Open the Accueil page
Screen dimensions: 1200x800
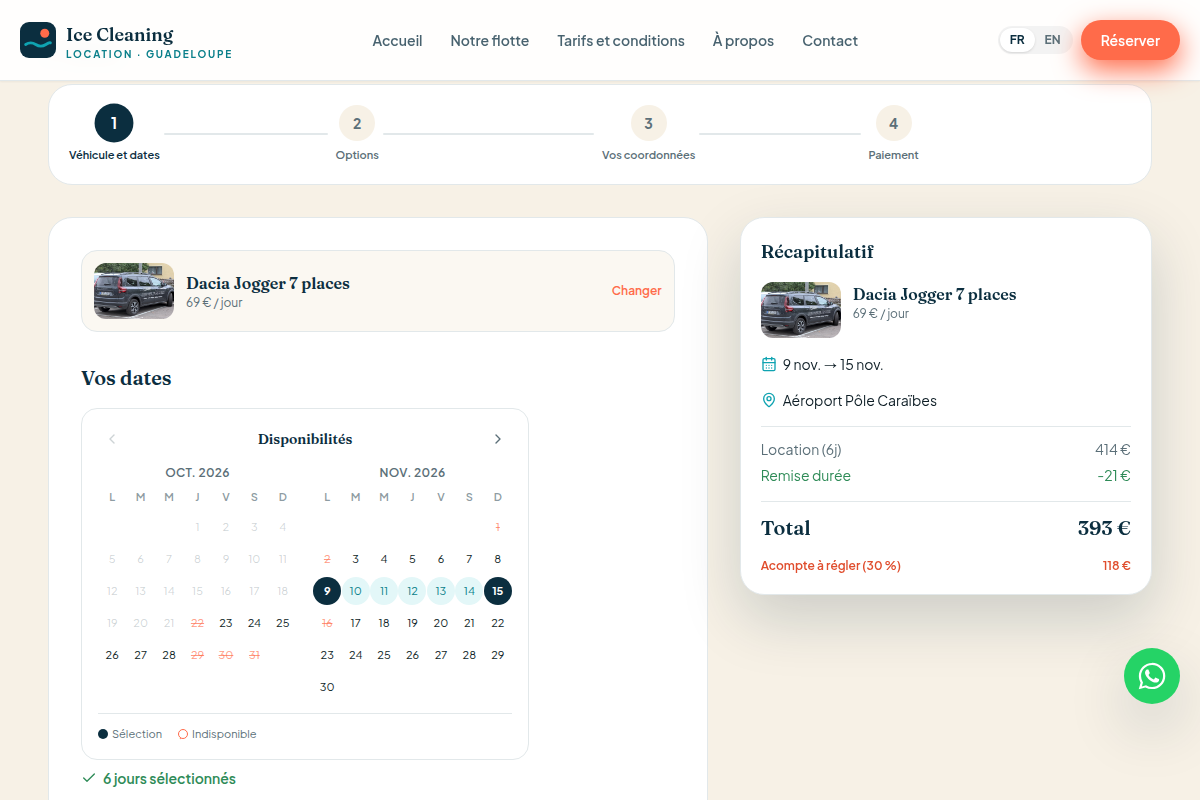point(397,41)
